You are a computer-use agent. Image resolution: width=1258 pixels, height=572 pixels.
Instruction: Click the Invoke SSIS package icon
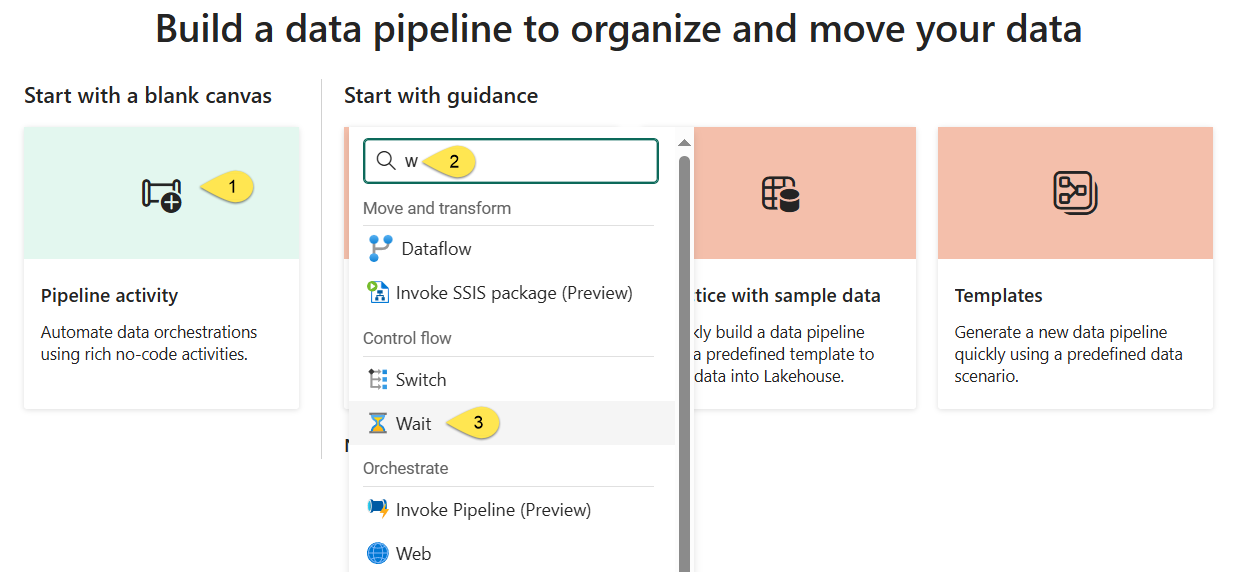pyautogui.click(x=378, y=293)
